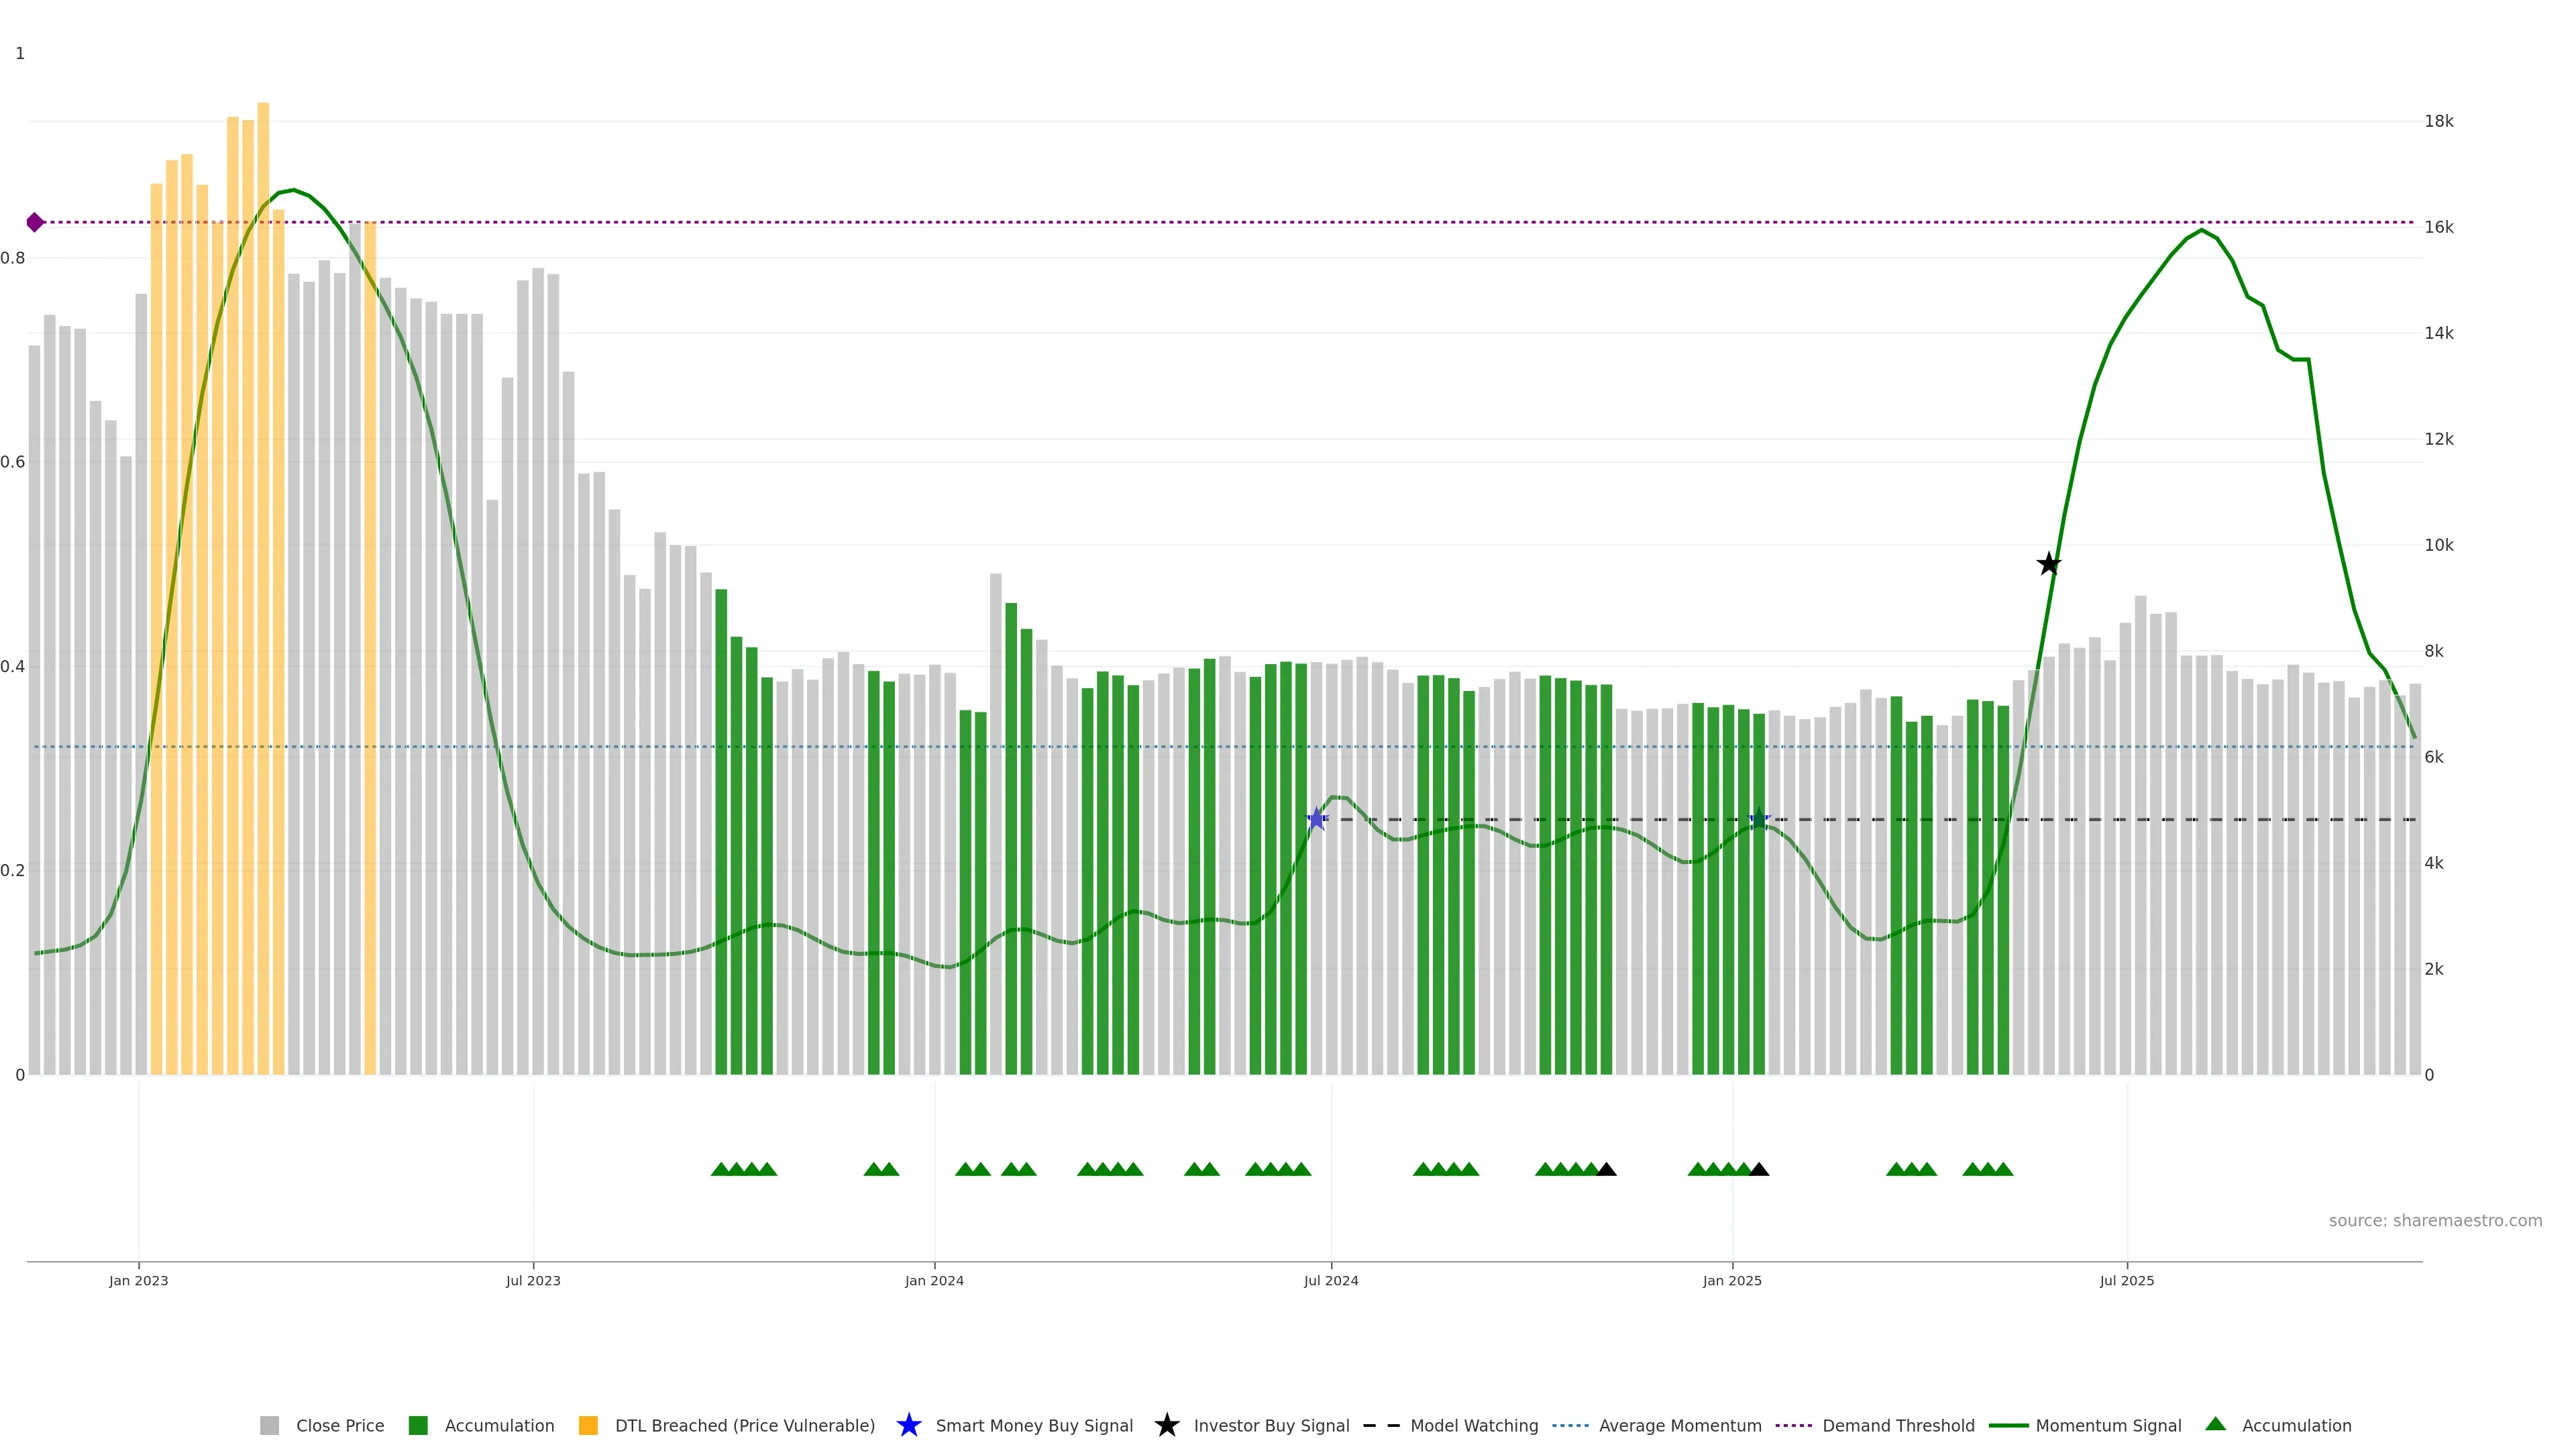Click the Jan 2024 x-axis label

click(x=934, y=1280)
